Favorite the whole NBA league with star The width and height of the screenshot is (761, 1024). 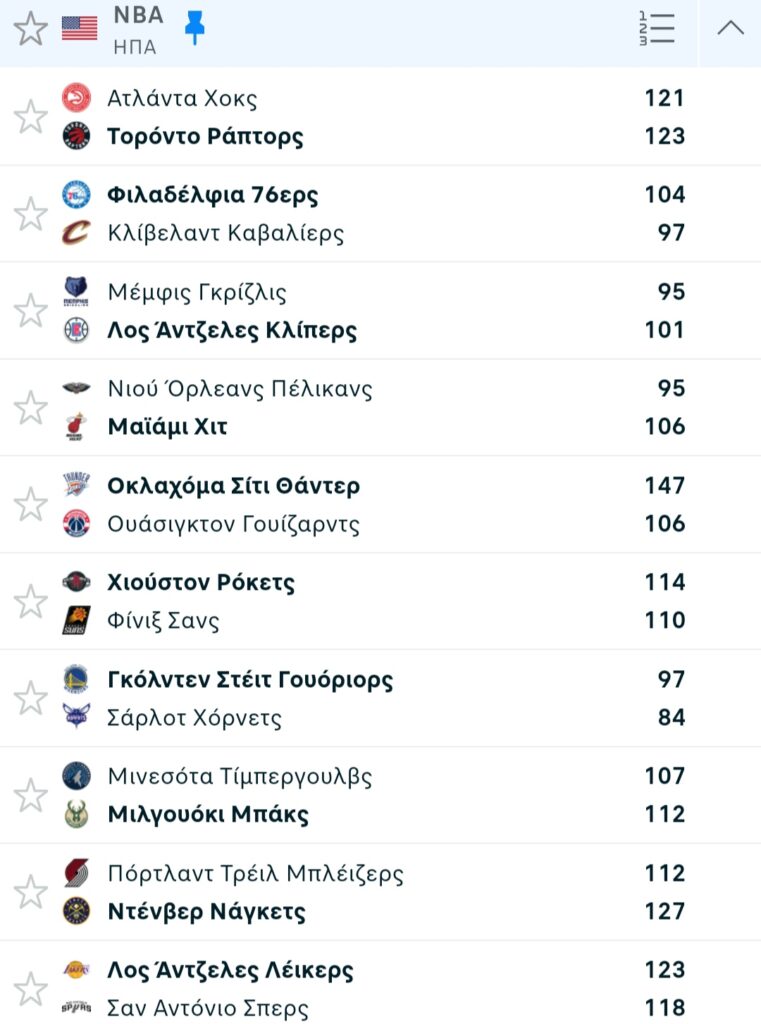point(31,29)
